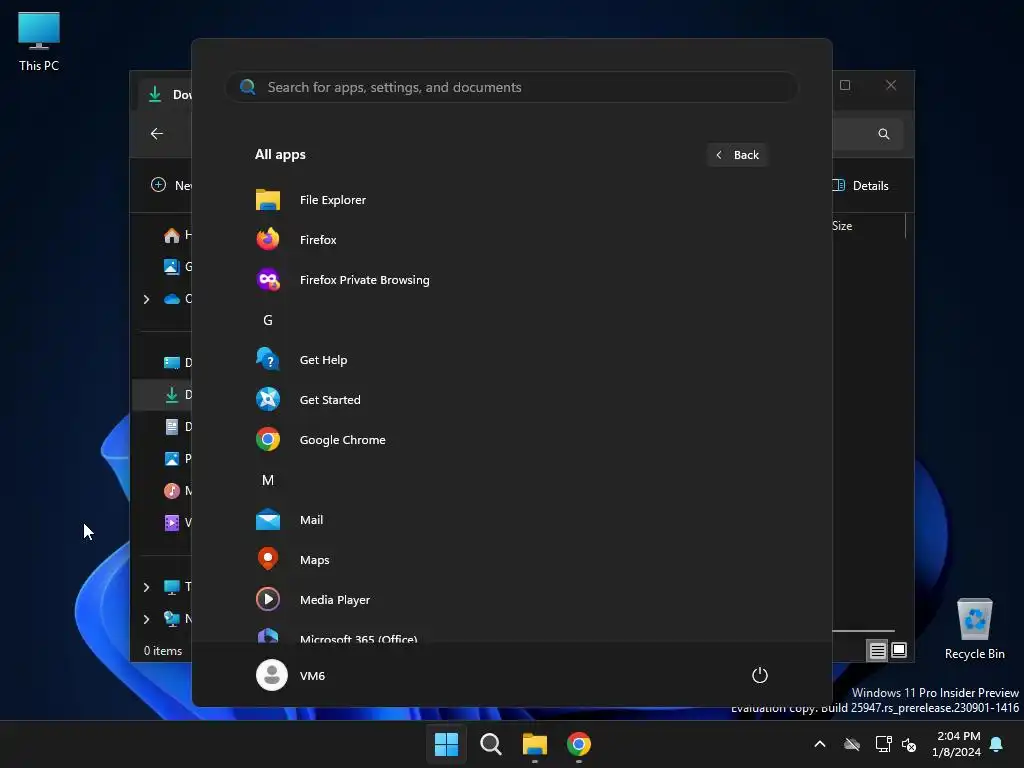Click the Start menu search field

(x=511, y=87)
